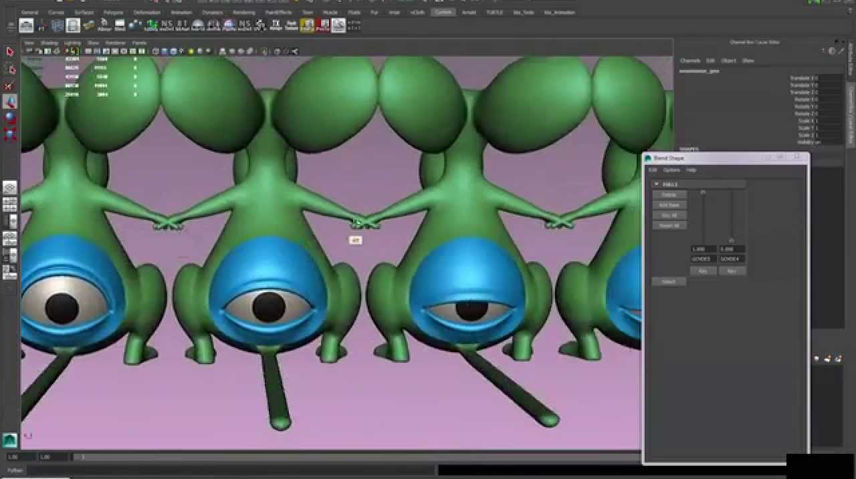This screenshot has height=479, width=856.
Task: Open the viewport Panels menu
Action: [x=139, y=43]
